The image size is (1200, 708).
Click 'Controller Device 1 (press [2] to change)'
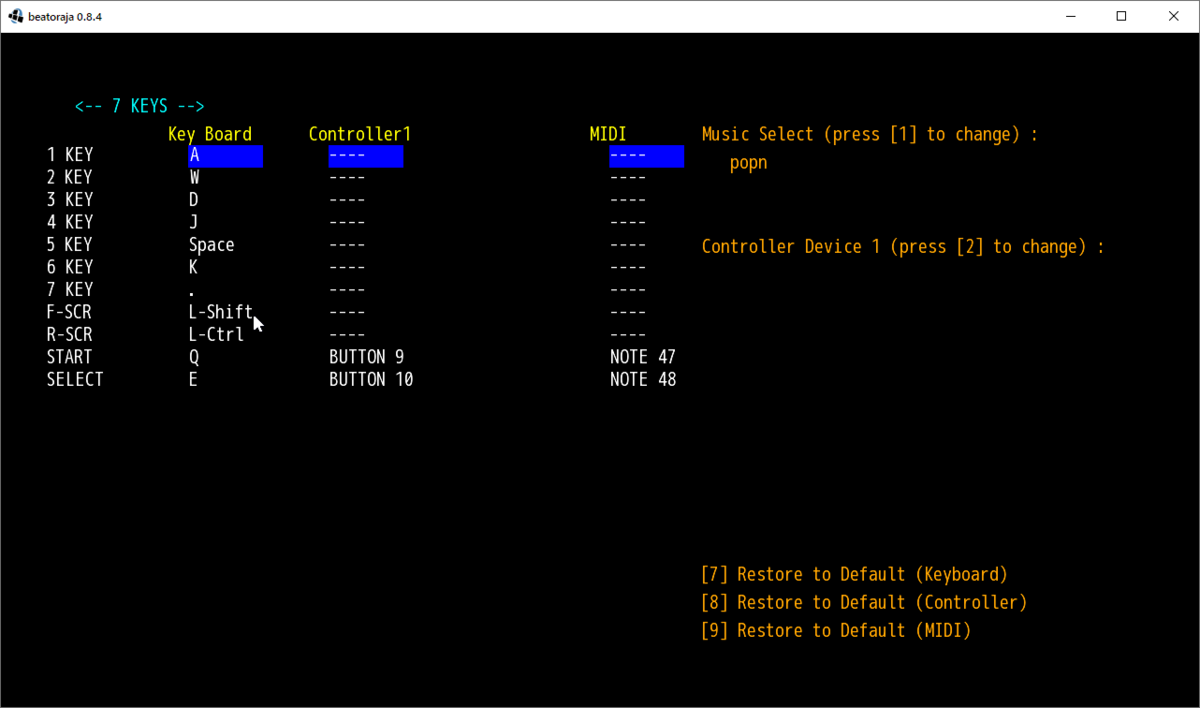(x=903, y=246)
